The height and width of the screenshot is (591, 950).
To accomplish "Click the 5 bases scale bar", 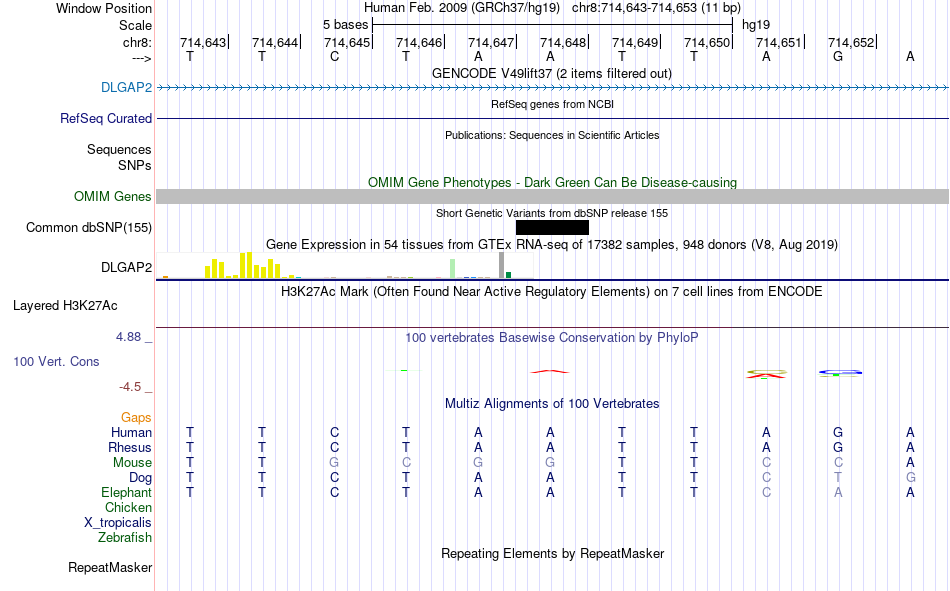I will (553, 25).
